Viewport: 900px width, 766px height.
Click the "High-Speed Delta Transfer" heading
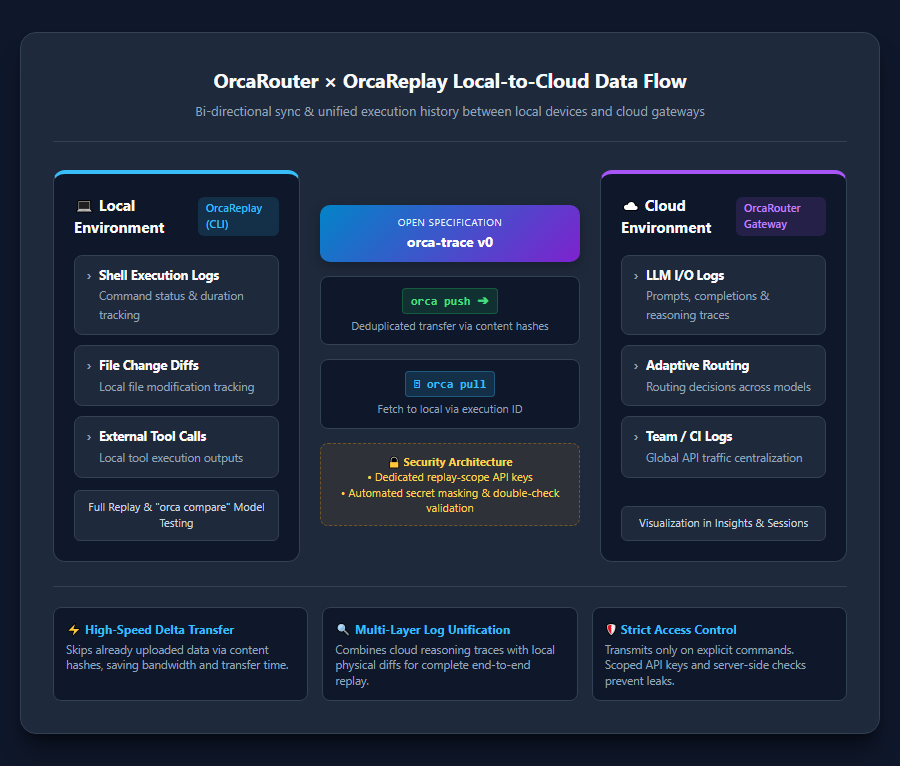pyautogui.click(x=160, y=630)
